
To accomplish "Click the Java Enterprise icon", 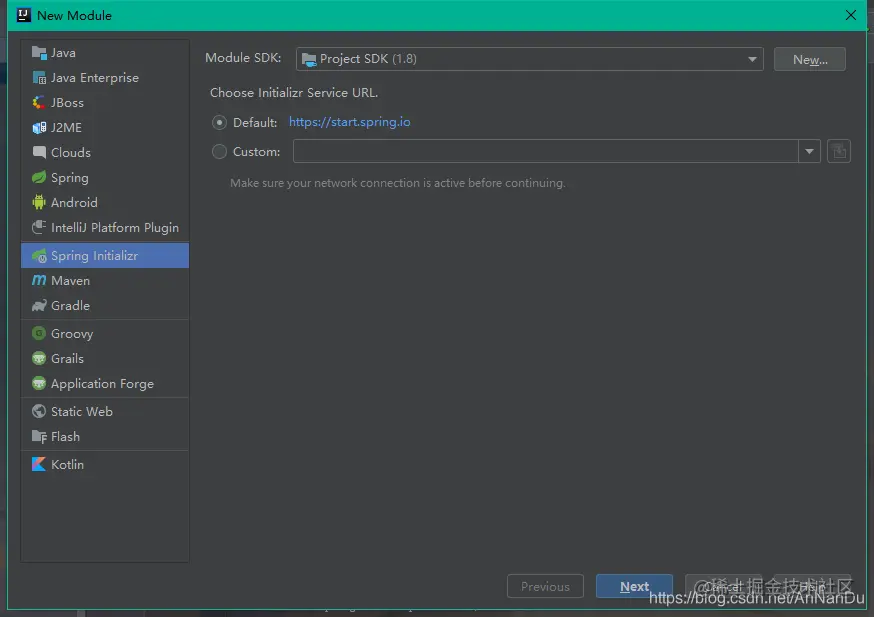I will [39, 78].
